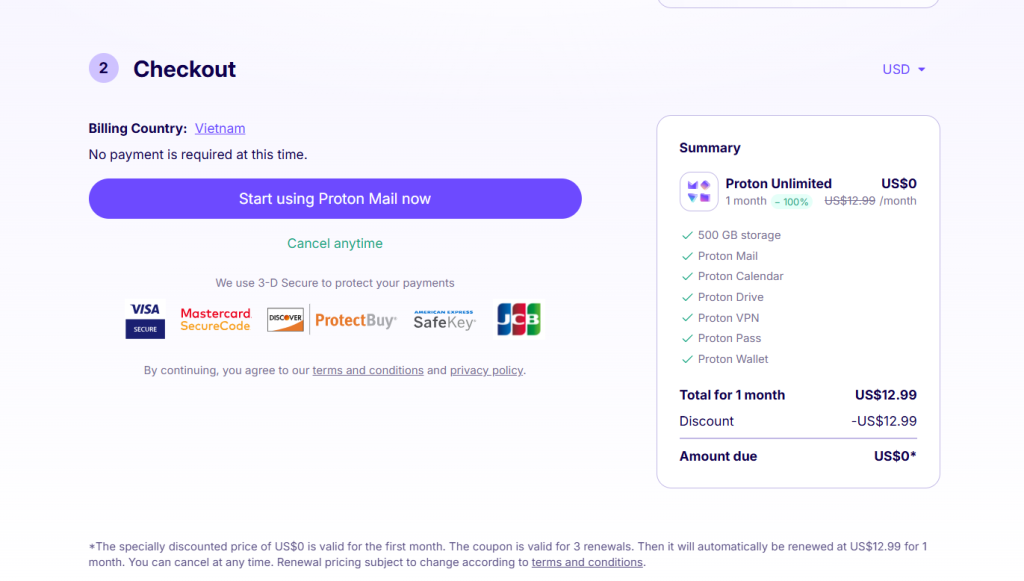Click the Visa Secure card icon
This screenshot has height=581, width=1024.
point(145,320)
